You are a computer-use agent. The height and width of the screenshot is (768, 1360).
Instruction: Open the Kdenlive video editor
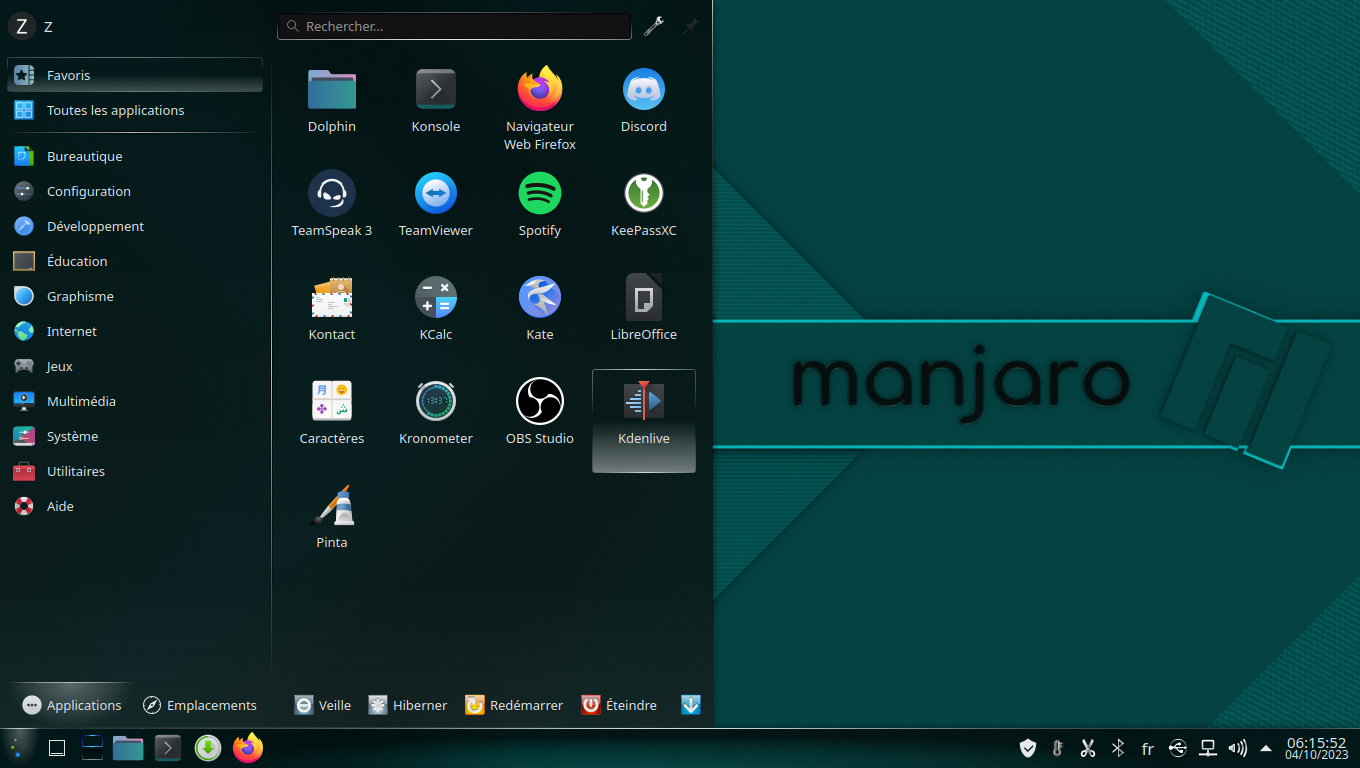point(644,421)
